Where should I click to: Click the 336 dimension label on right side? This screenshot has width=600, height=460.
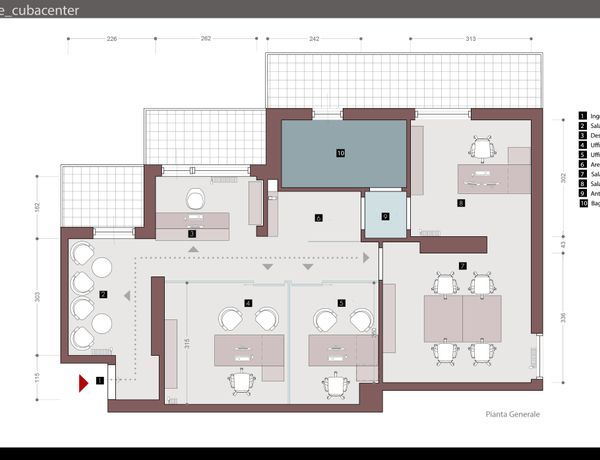point(563,318)
